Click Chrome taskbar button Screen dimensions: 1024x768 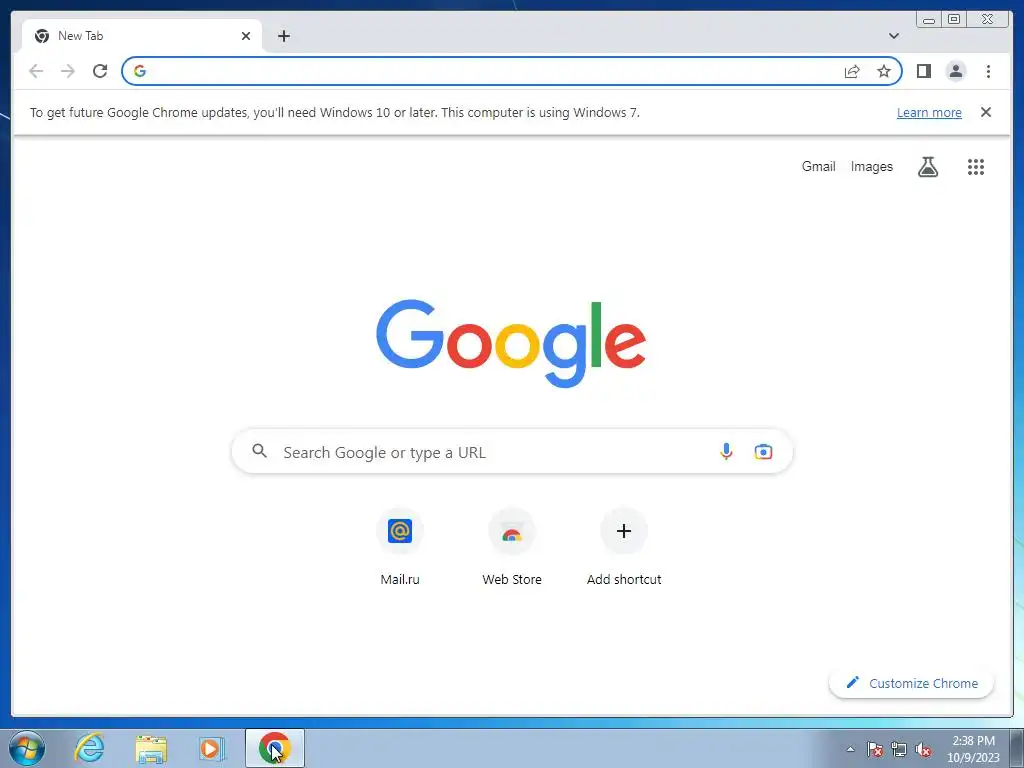pos(274,748)
